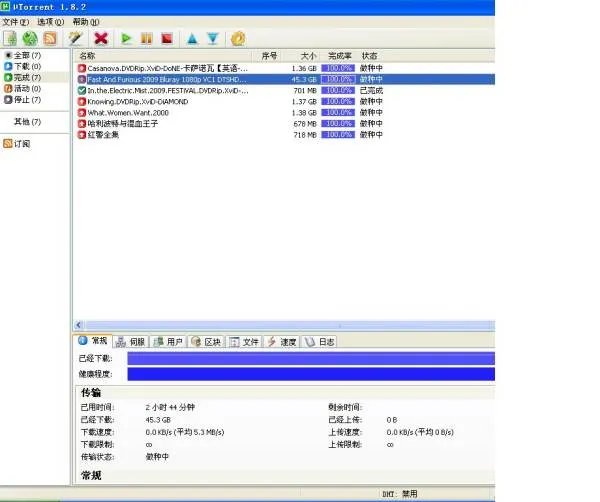Switch to the 伺服 trackers tab

pos(130,342)
